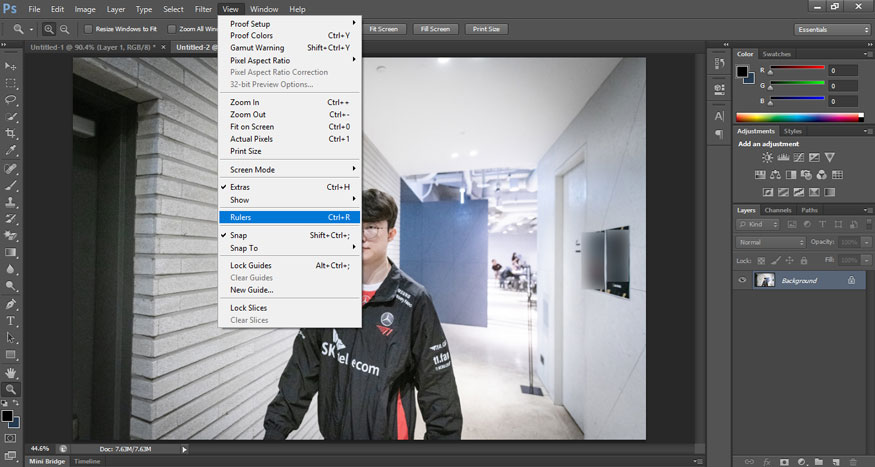Add a Brightness/Contrast adjustment
This screenshot has width=875, height=467.
tap(767, 158)
